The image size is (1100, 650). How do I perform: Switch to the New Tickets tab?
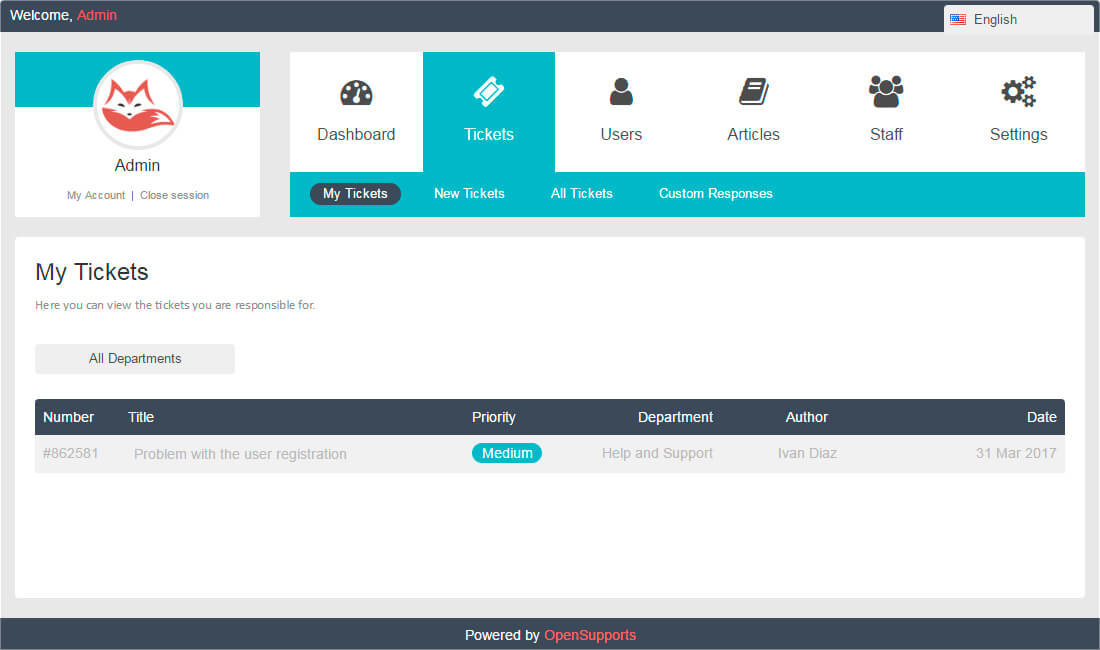[x=469, y=193]
